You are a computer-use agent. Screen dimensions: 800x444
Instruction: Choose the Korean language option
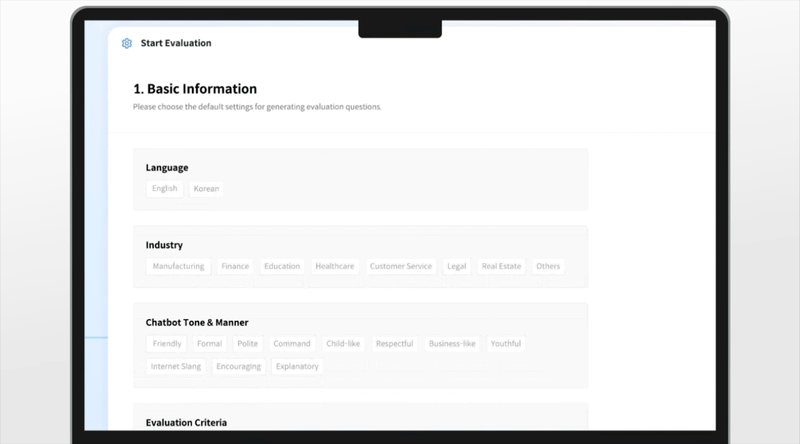click(206, 189)
